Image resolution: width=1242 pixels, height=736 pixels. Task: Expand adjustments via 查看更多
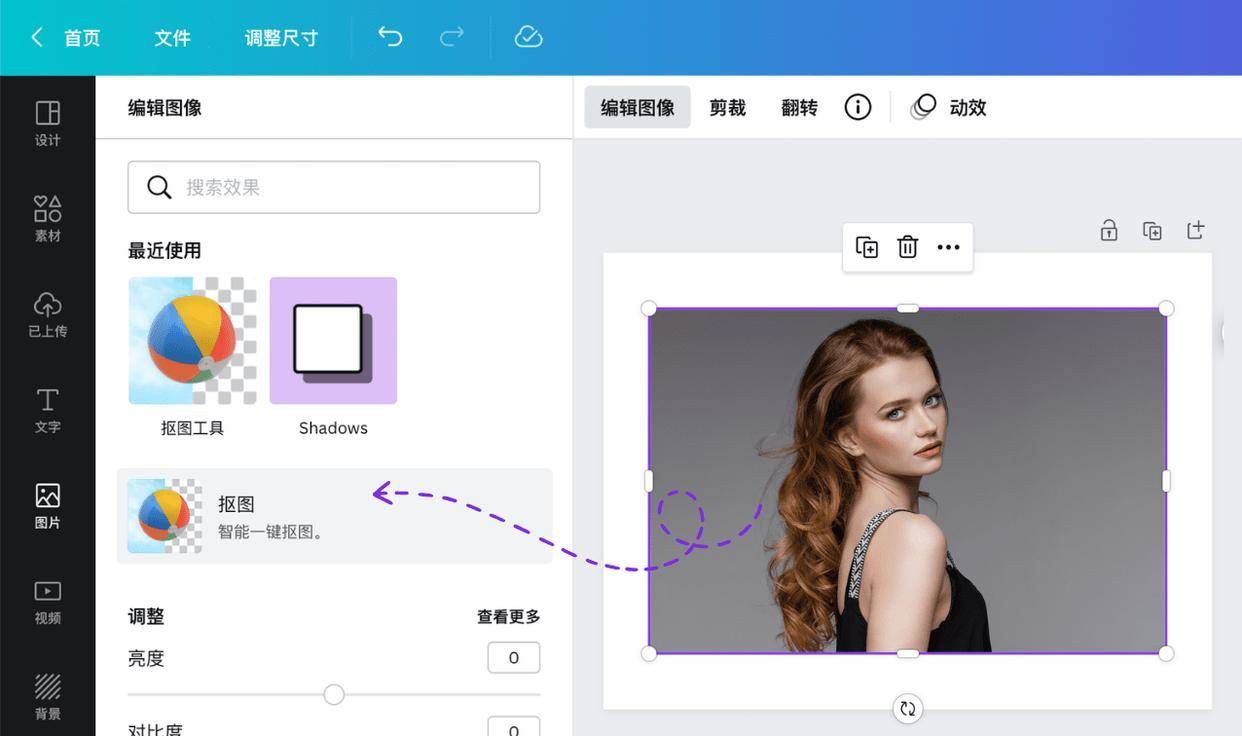[507, 616]
